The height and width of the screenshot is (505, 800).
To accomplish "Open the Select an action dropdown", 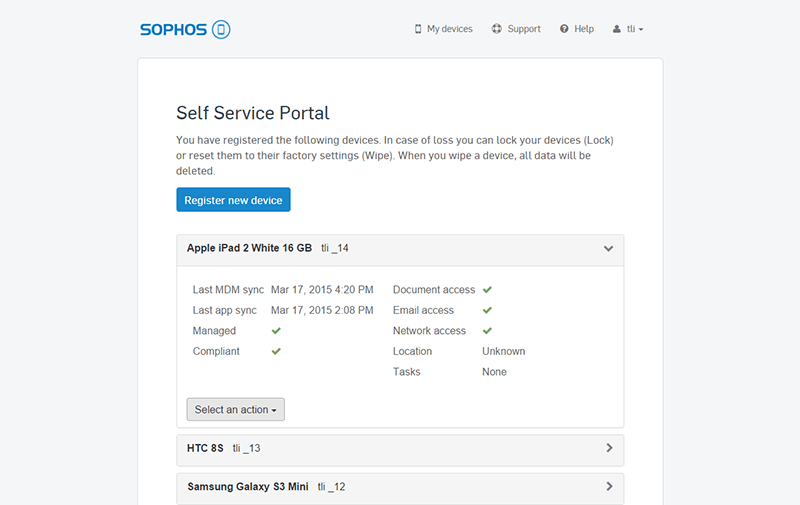I will pyautogui.click(x=235, y=410).
